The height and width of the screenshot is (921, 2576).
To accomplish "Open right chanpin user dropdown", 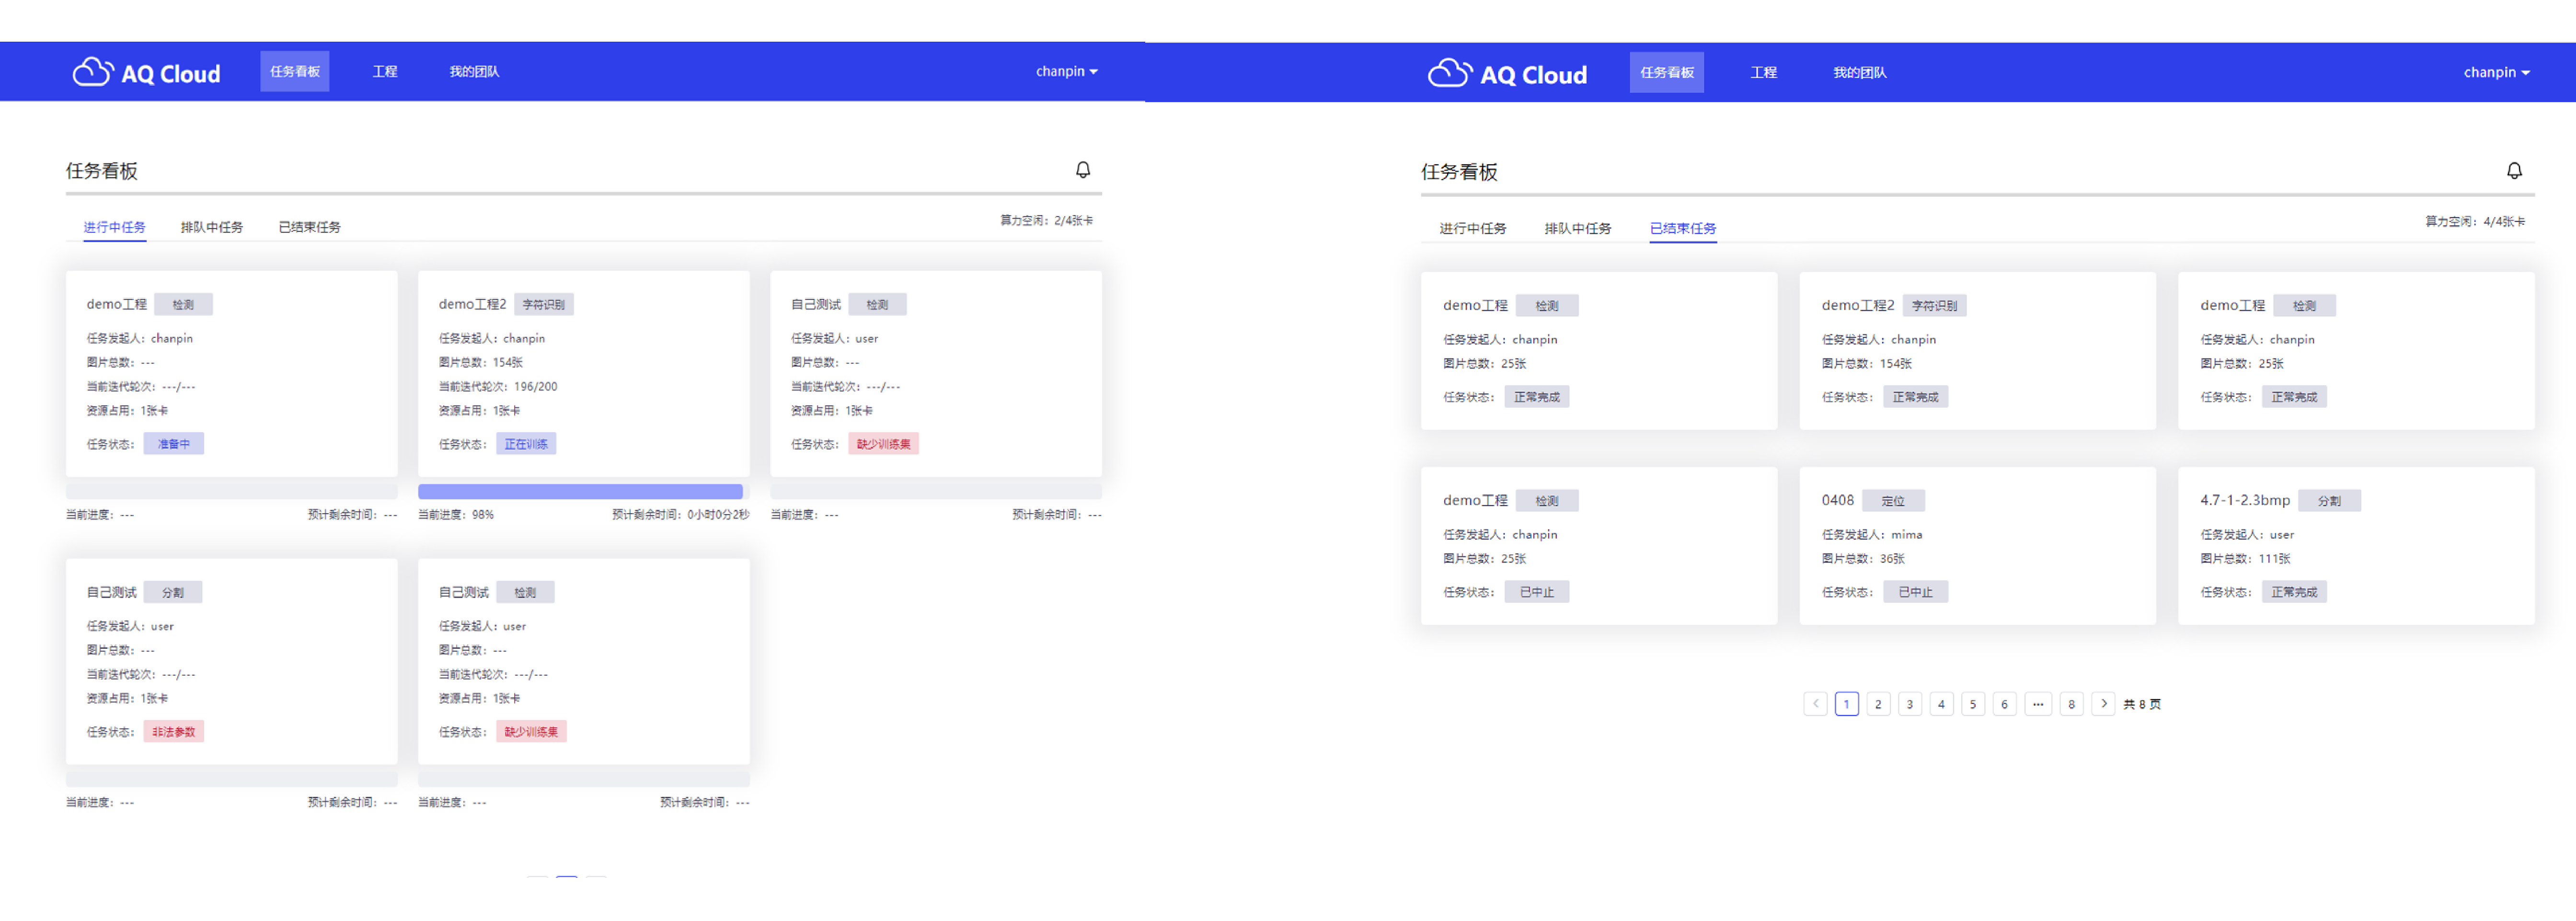I will tap(2496, 72).
